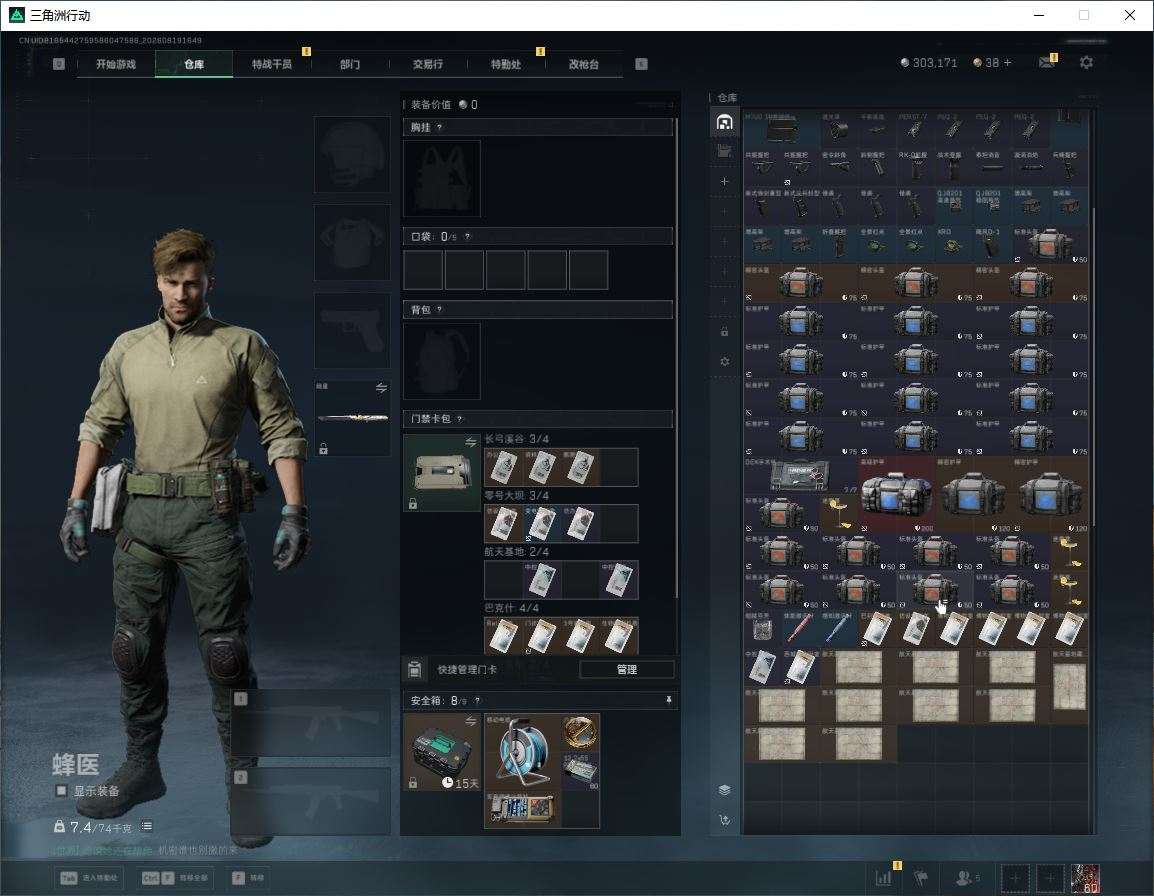Toggle the 显示装备 checkbox

[62, 791]
